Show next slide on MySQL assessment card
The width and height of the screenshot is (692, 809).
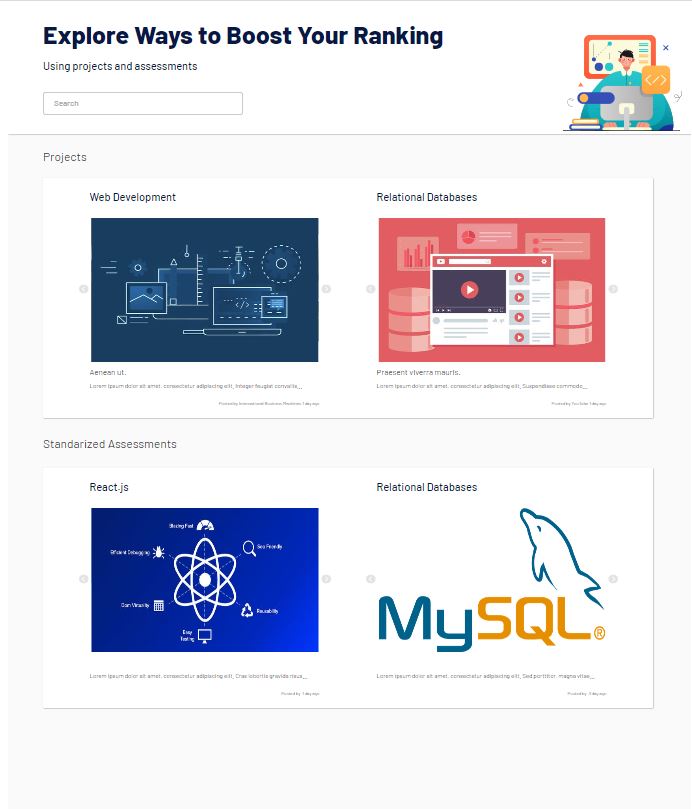[x=613, y=579]
